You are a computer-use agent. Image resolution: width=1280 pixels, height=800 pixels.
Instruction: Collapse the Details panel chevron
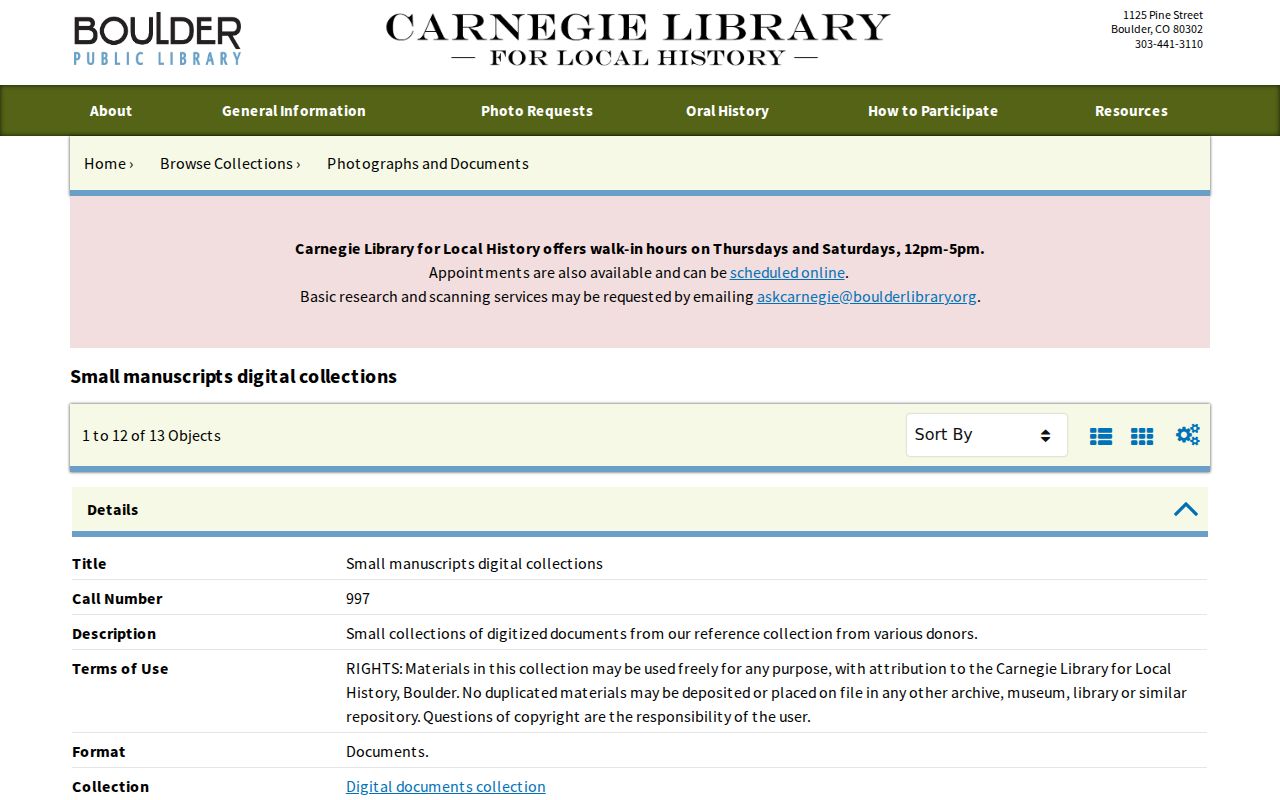point(1185,509)
